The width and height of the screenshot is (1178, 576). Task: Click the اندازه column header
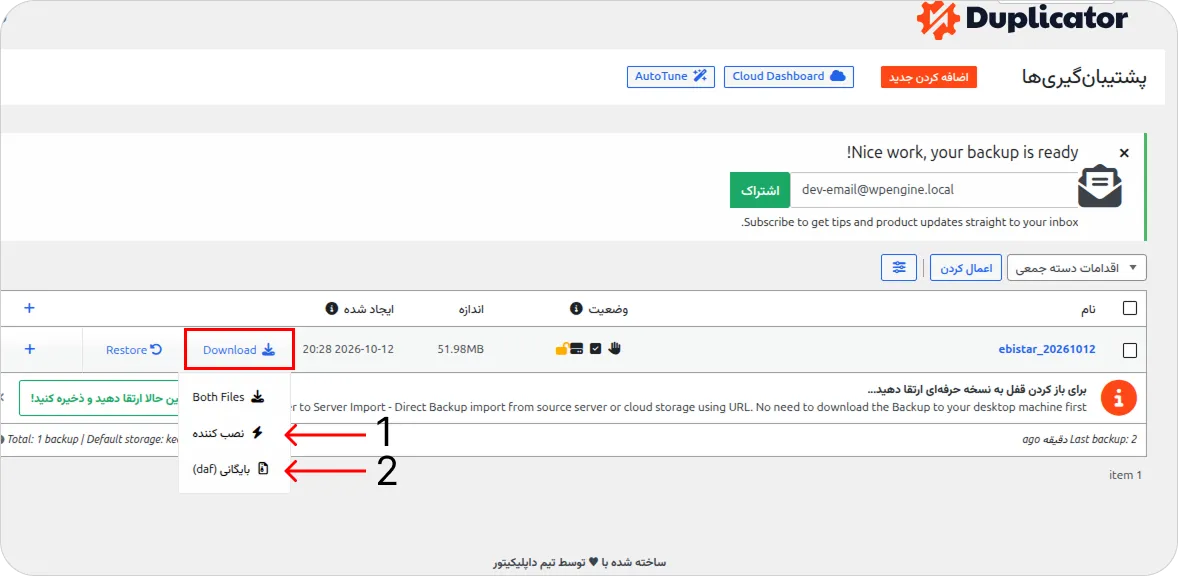(471, 309)
